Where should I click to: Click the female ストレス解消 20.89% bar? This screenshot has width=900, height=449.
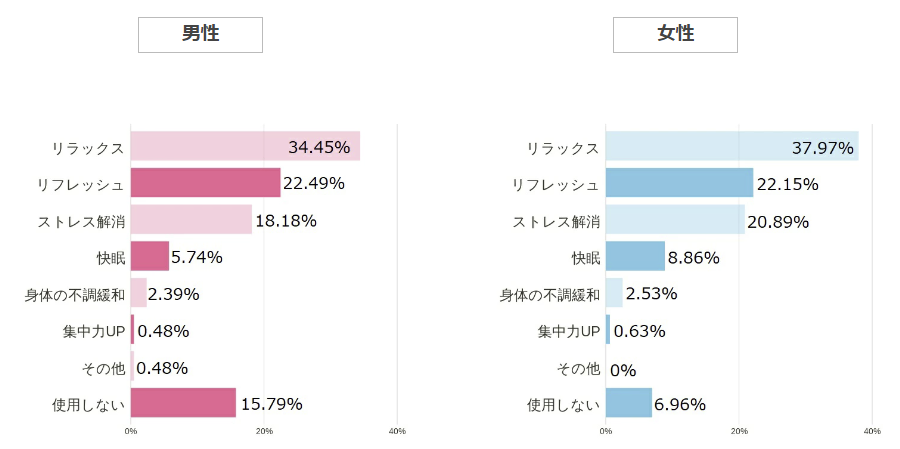(675, 220)
